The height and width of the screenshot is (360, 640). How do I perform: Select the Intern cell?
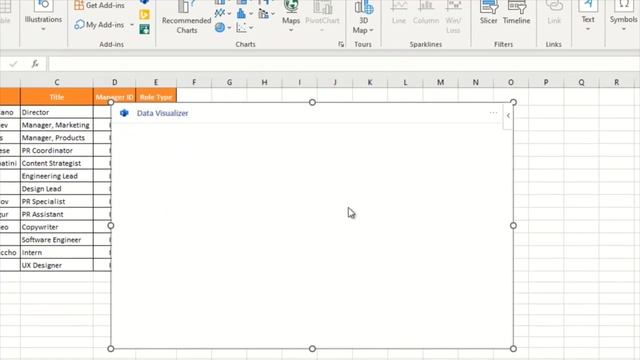(57, 252)
